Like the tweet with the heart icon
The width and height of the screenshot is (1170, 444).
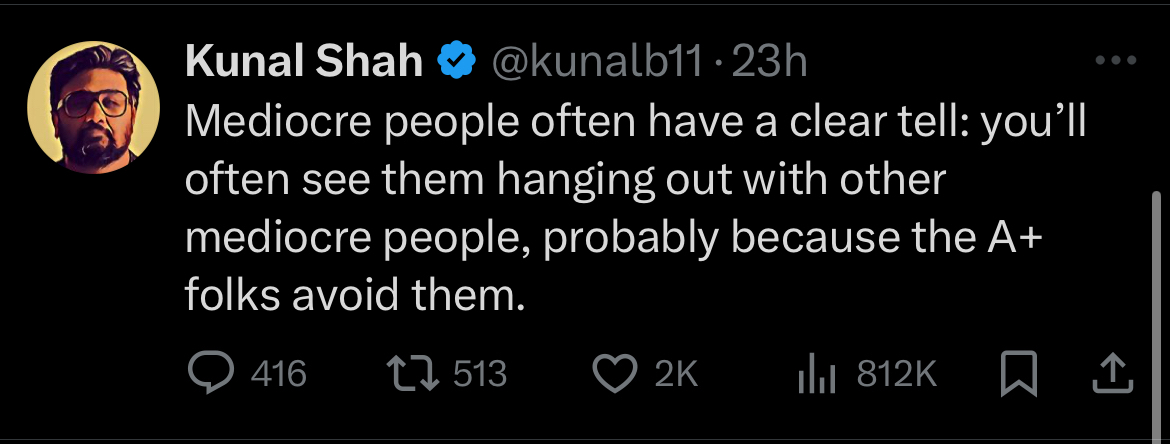[x=616, y=375]
